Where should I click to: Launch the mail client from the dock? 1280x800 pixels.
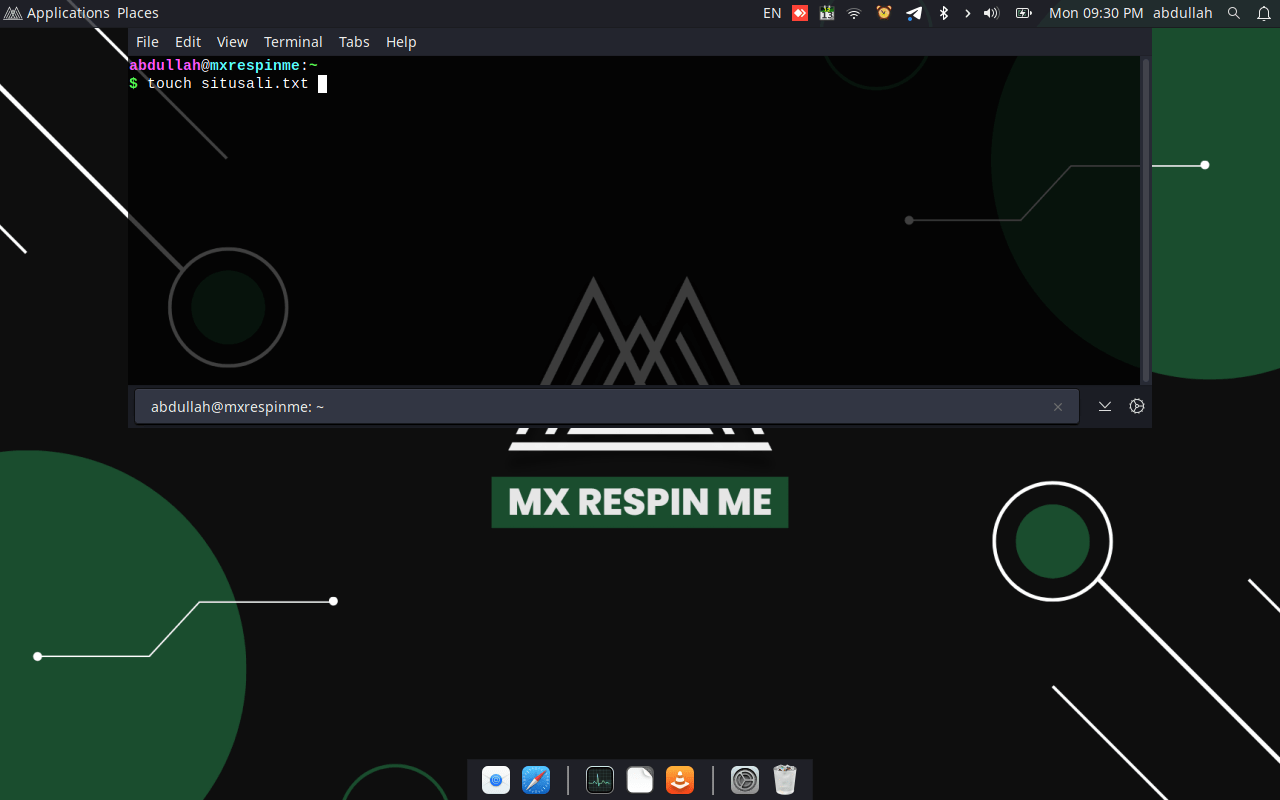point(496,780)
